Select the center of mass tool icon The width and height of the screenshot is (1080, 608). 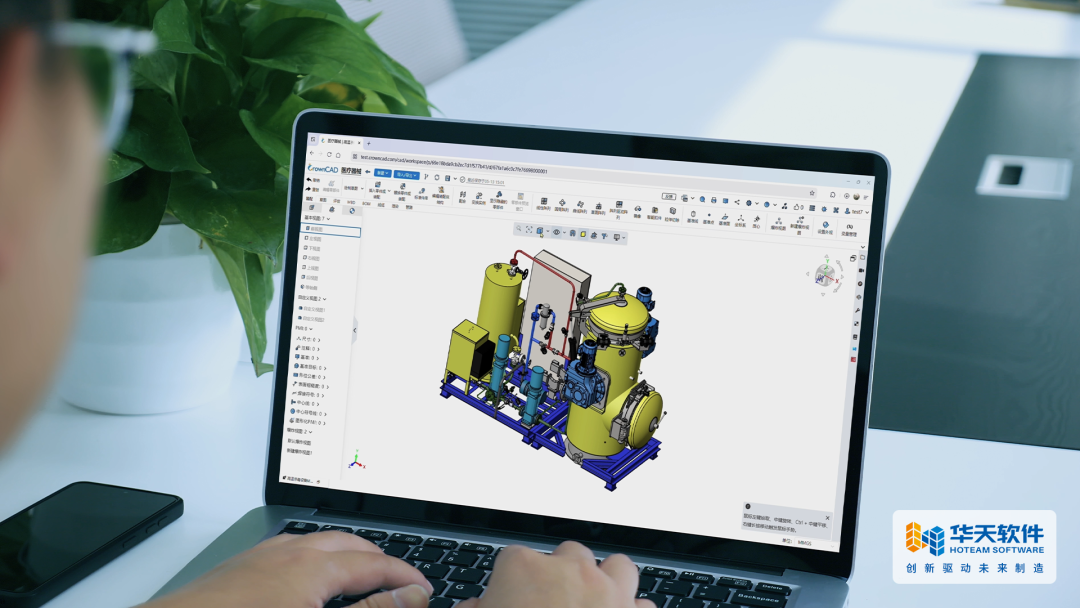[756, 219]
